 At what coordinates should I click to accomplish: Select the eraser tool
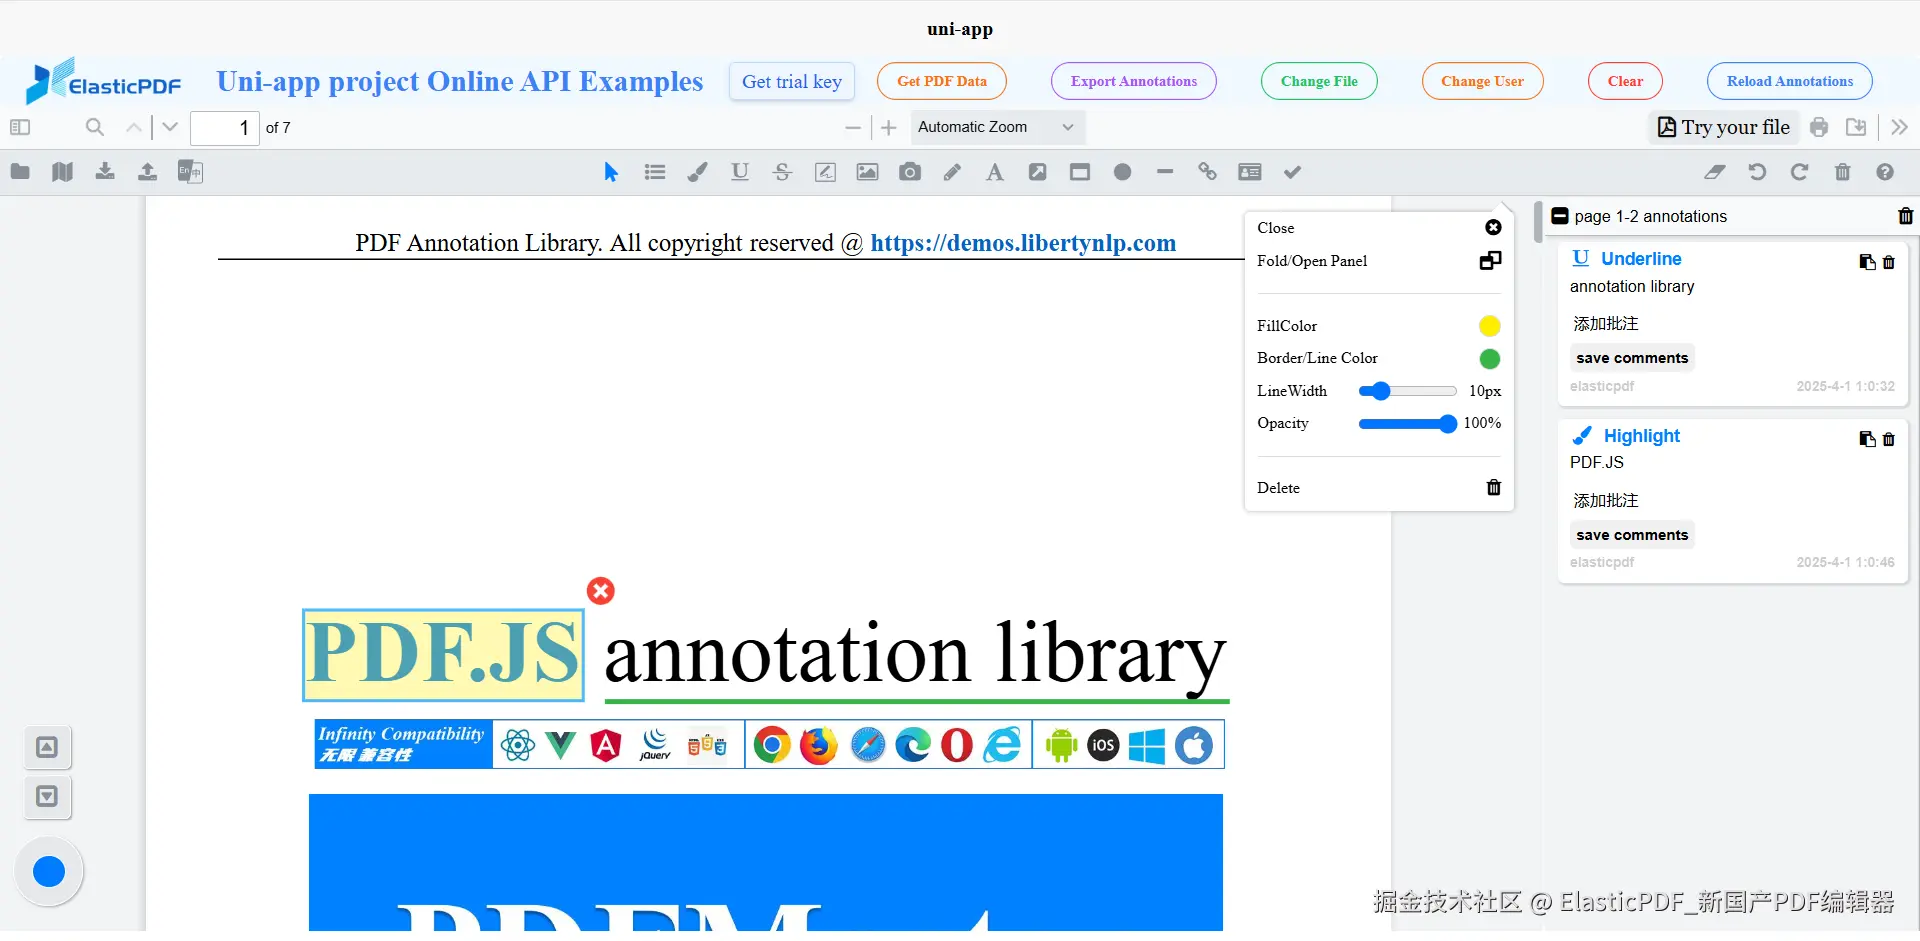click(x=1715, y=172)
